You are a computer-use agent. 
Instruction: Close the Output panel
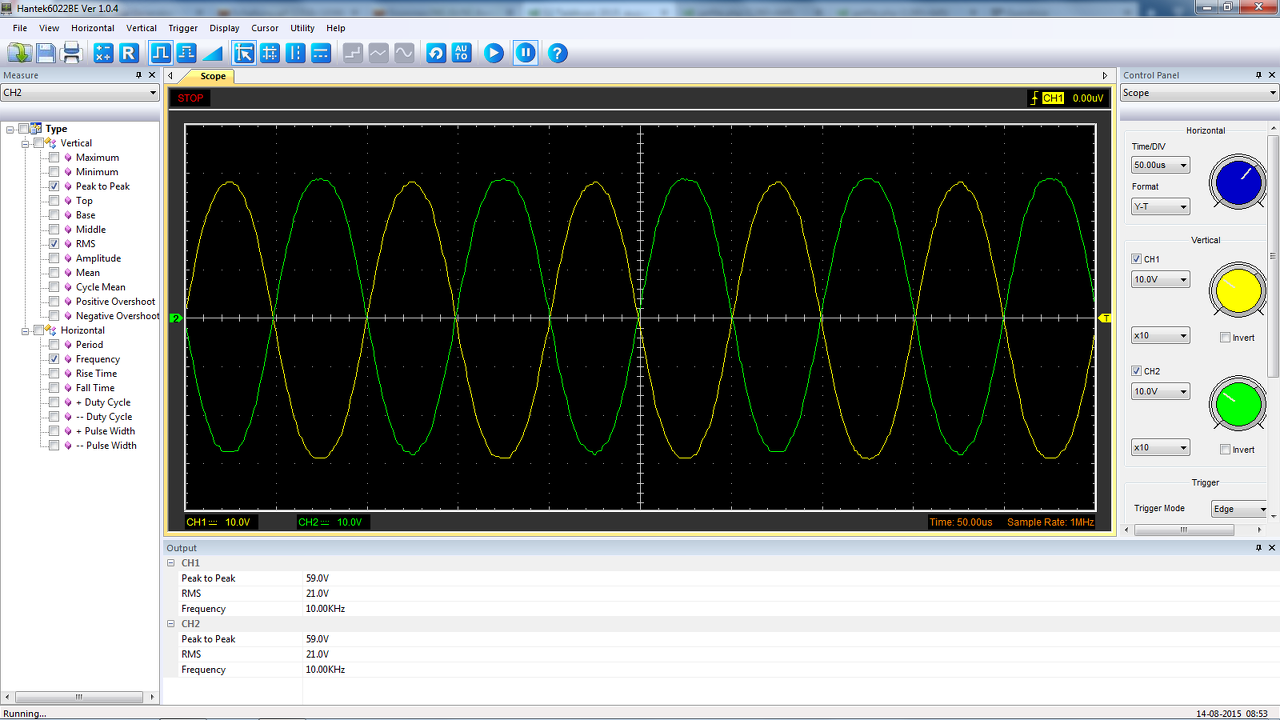click(x=1272, y=548)
